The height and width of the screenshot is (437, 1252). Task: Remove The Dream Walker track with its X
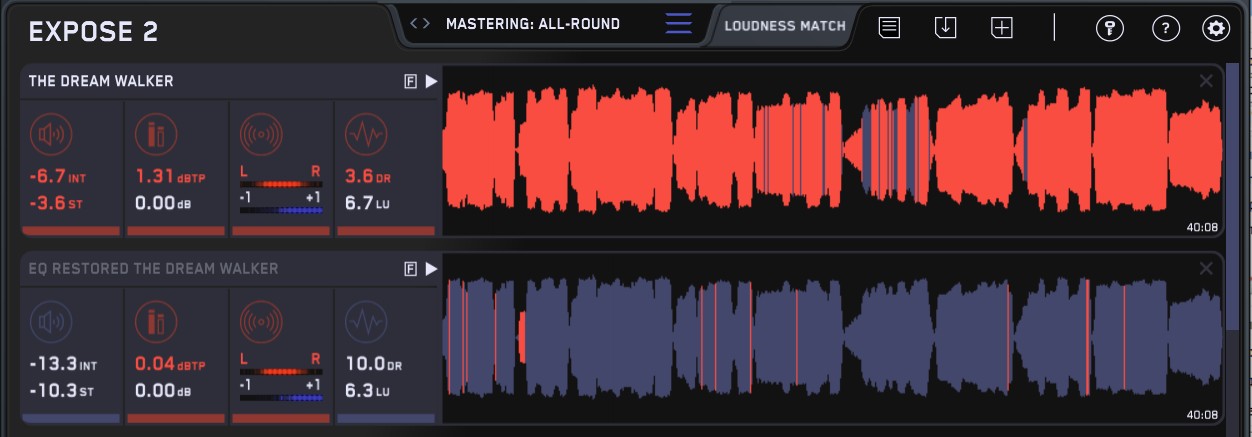click(1206, 81)
